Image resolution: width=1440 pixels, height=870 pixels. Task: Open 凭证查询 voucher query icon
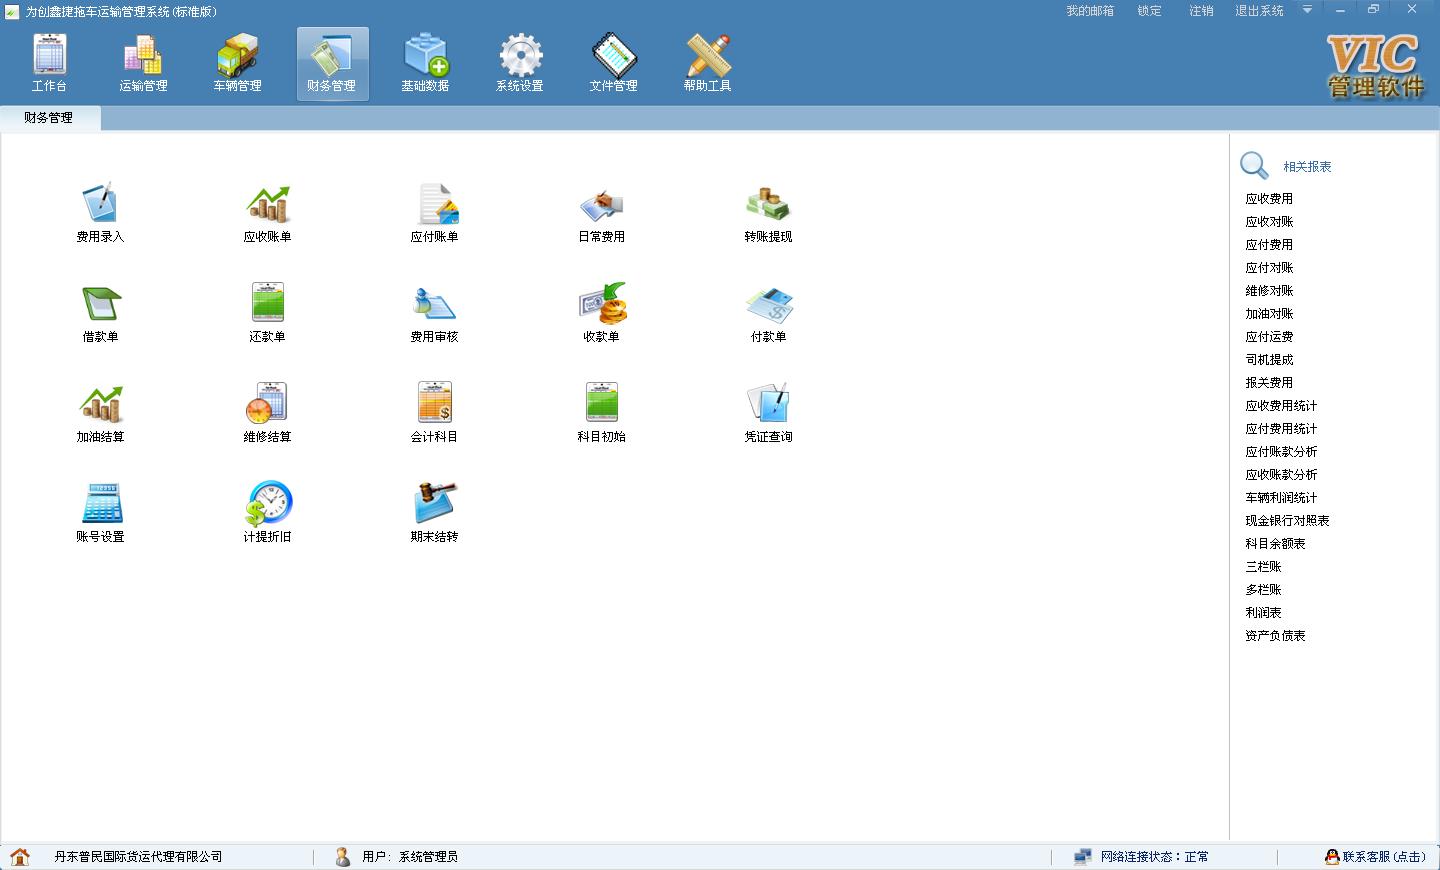(x=768, y=413)
